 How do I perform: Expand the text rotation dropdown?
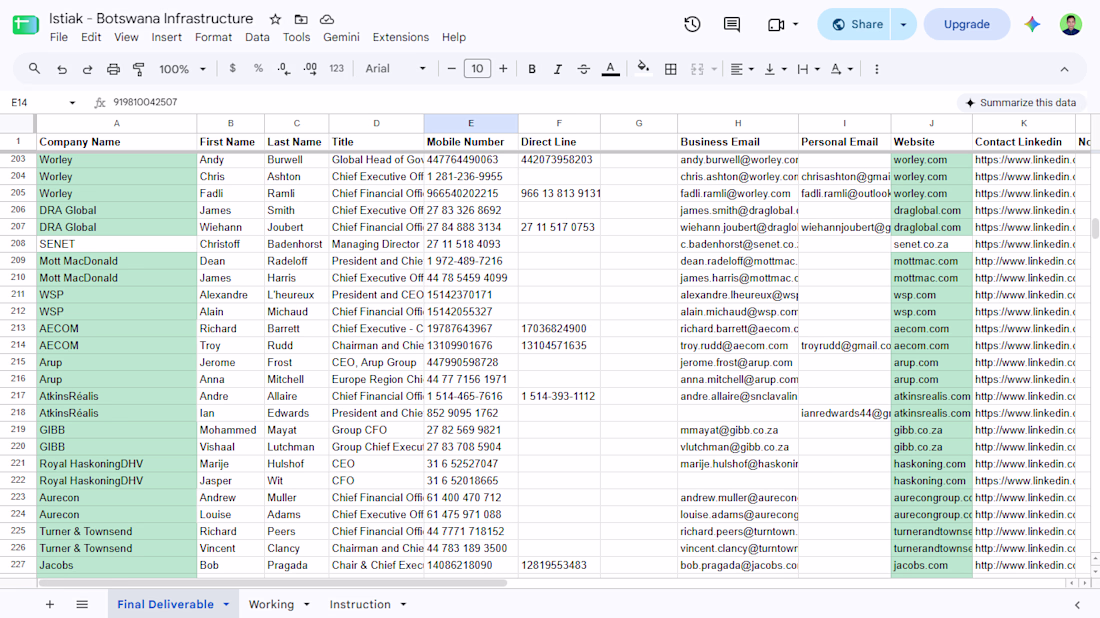click(850, 69)
